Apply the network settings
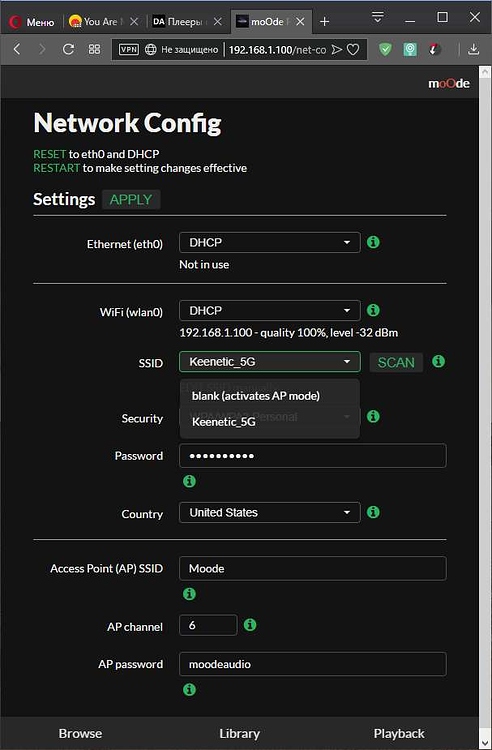Viewport: 492px width, 750px height. [131, 199]
